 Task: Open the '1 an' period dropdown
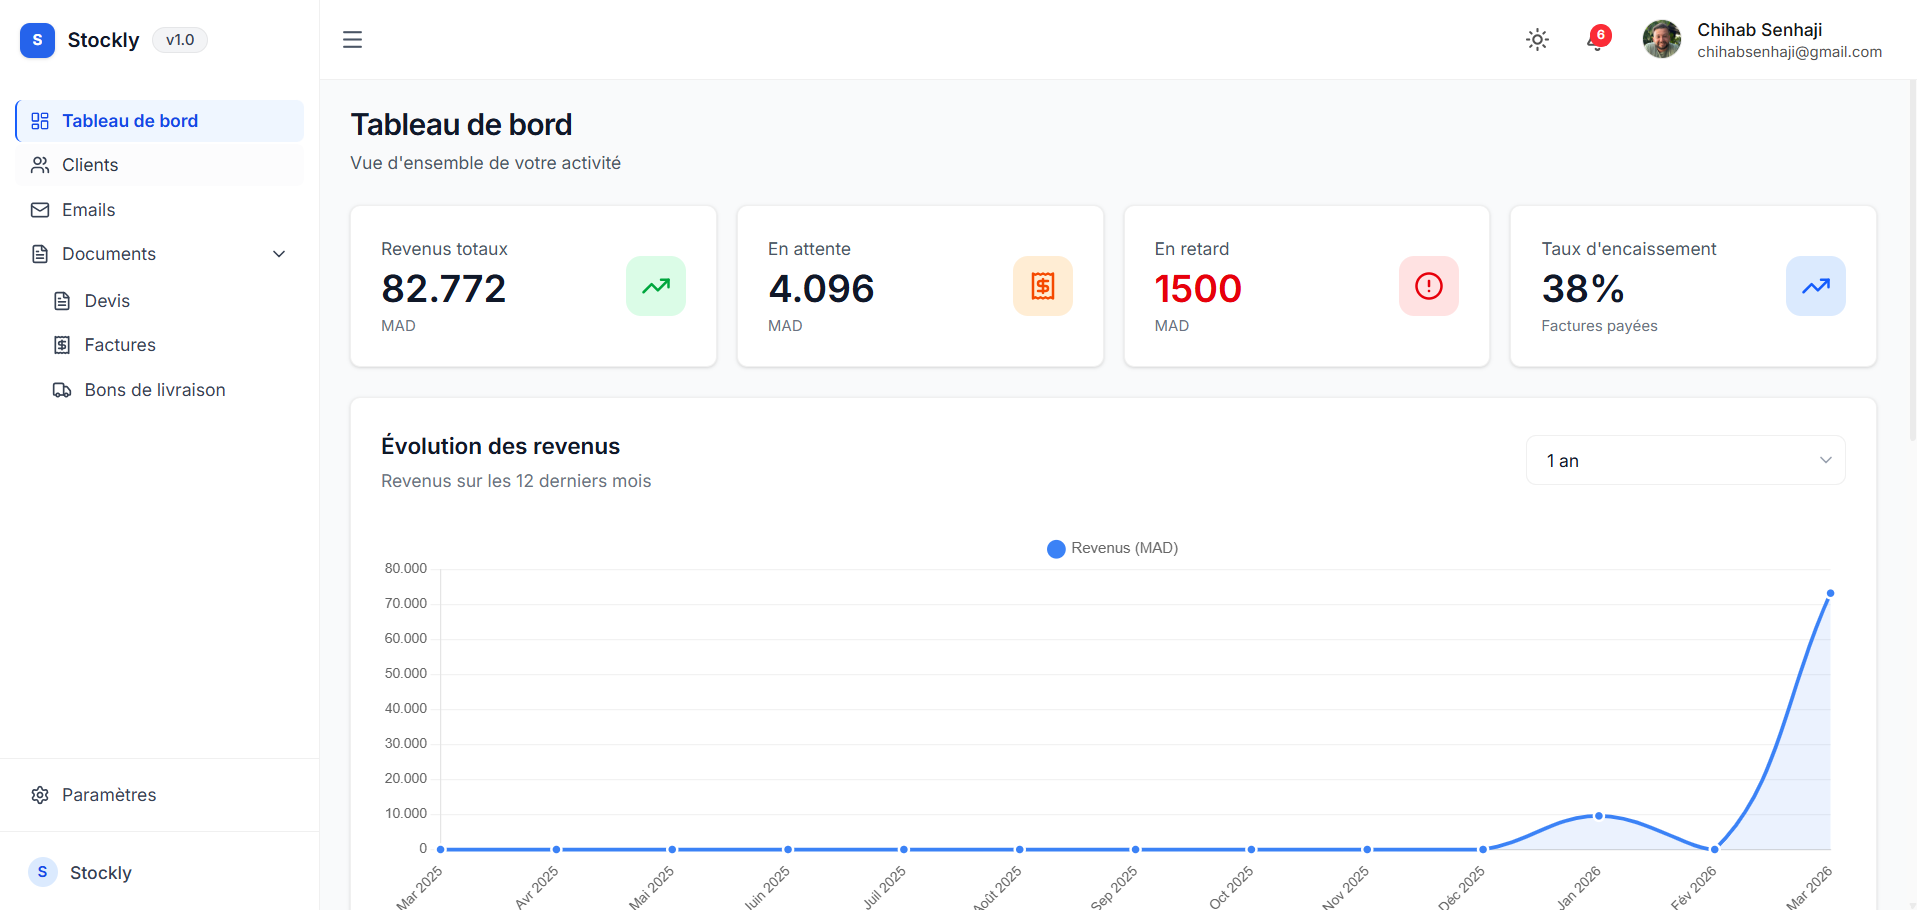coord(1685,460)
